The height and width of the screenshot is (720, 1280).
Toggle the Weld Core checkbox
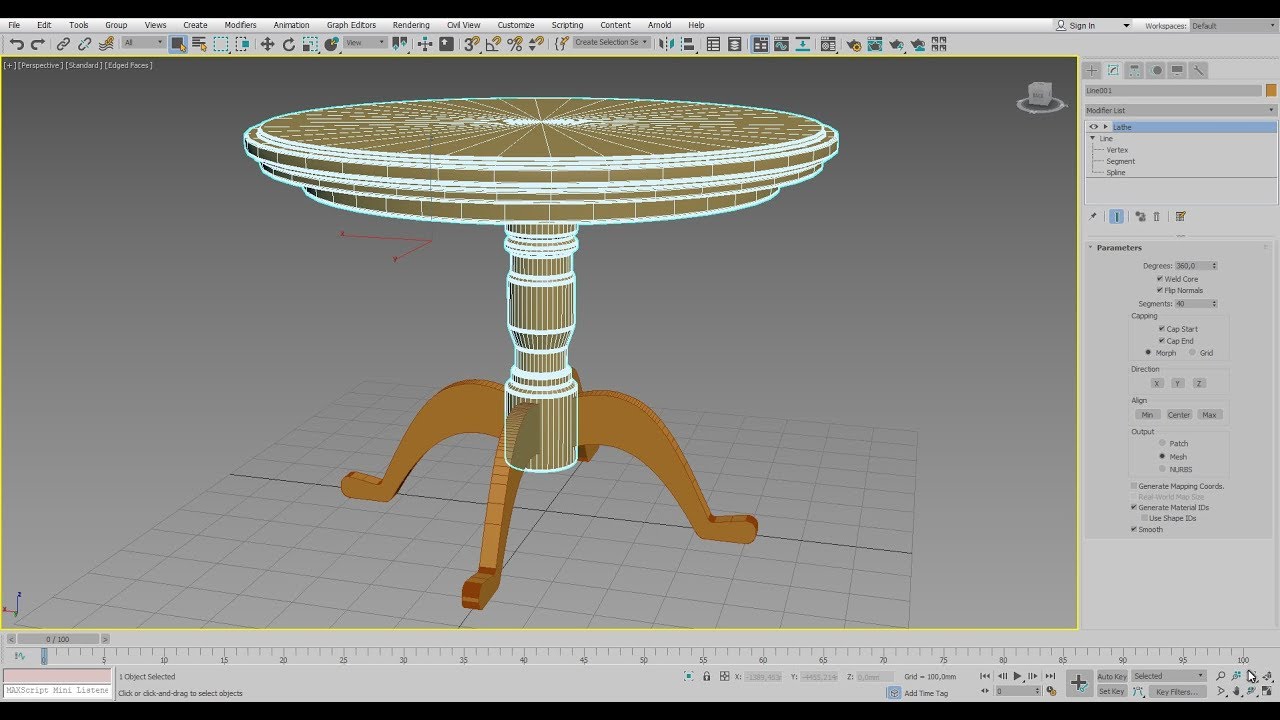pos(1160,279)
